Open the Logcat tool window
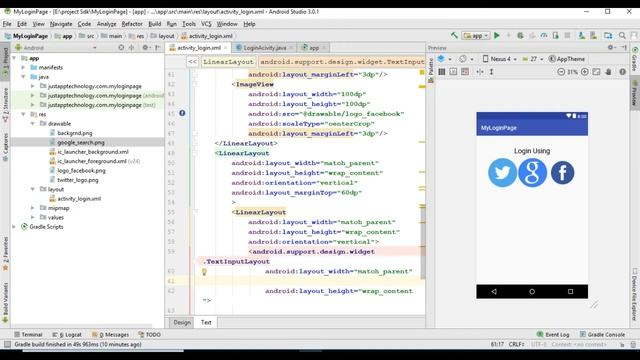The height and width of the screenshot is (360, 640). (x=67, y=335)
